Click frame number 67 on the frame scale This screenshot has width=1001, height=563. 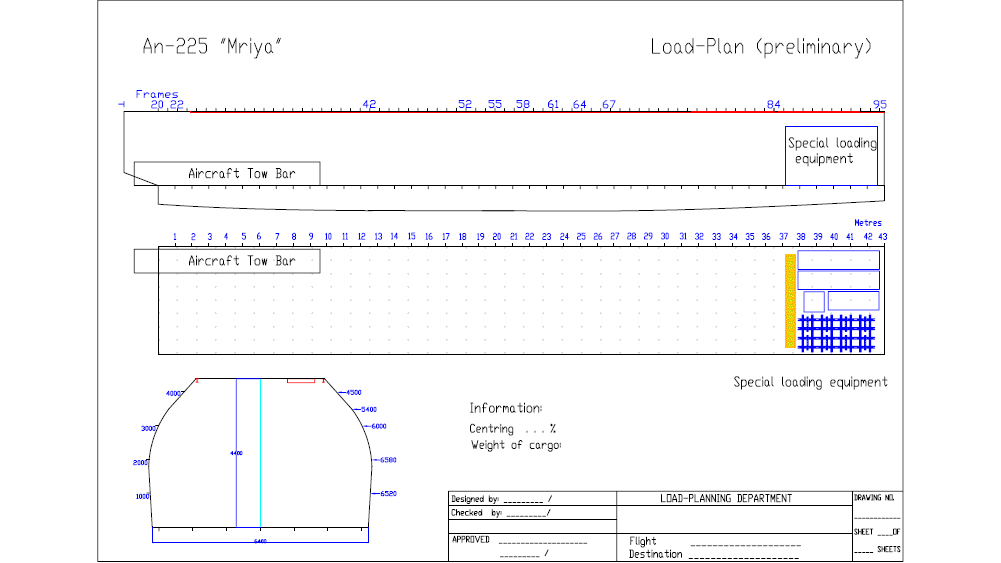point(609,104)
